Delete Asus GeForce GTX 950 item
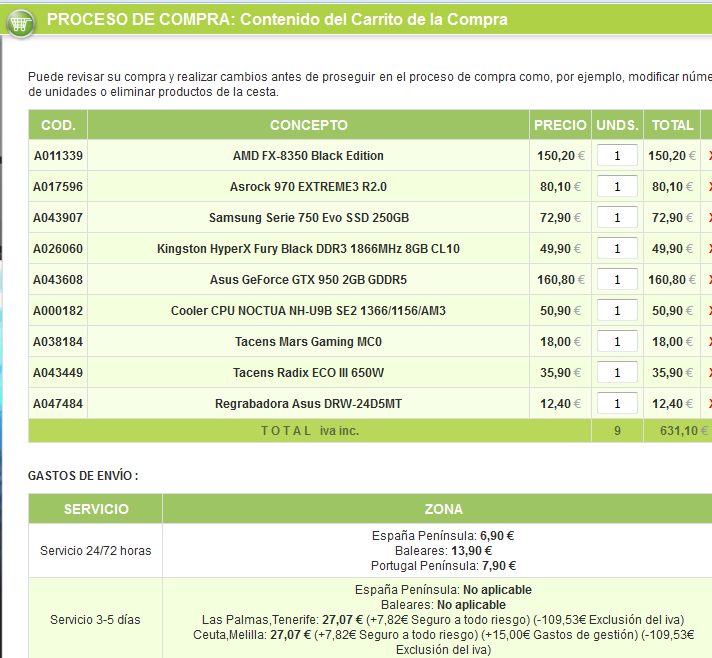Viewport: 712px width, 658px height. coord(710,280)
